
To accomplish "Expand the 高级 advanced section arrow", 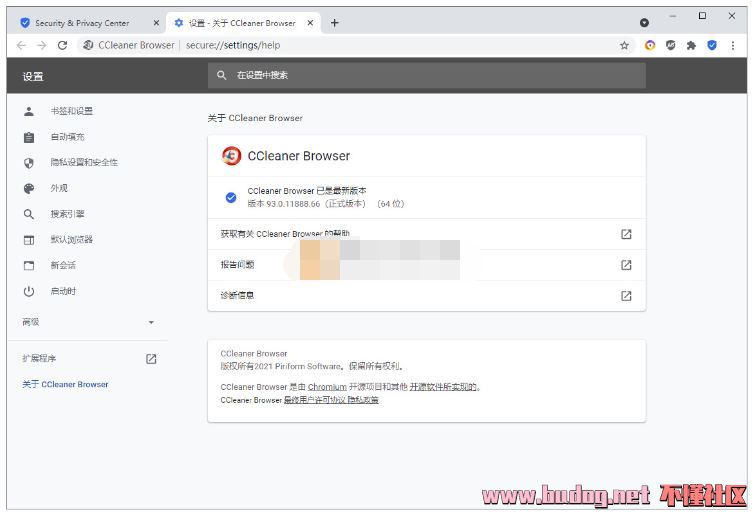I will tap(151, 322).
